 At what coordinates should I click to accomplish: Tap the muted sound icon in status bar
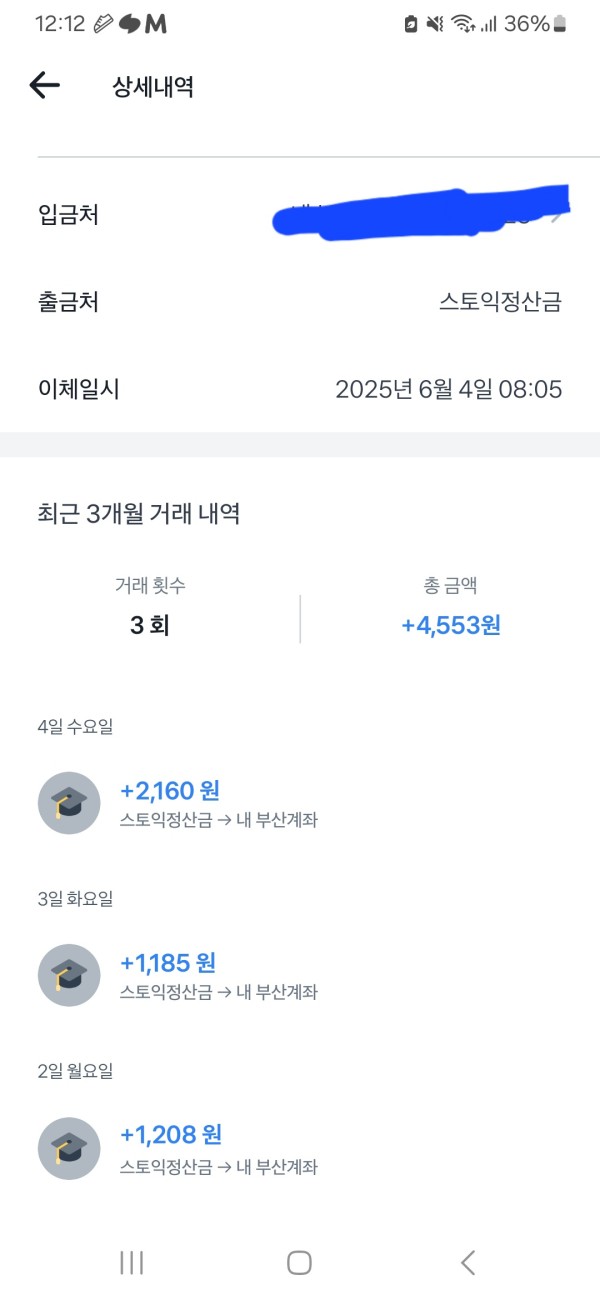435,24
